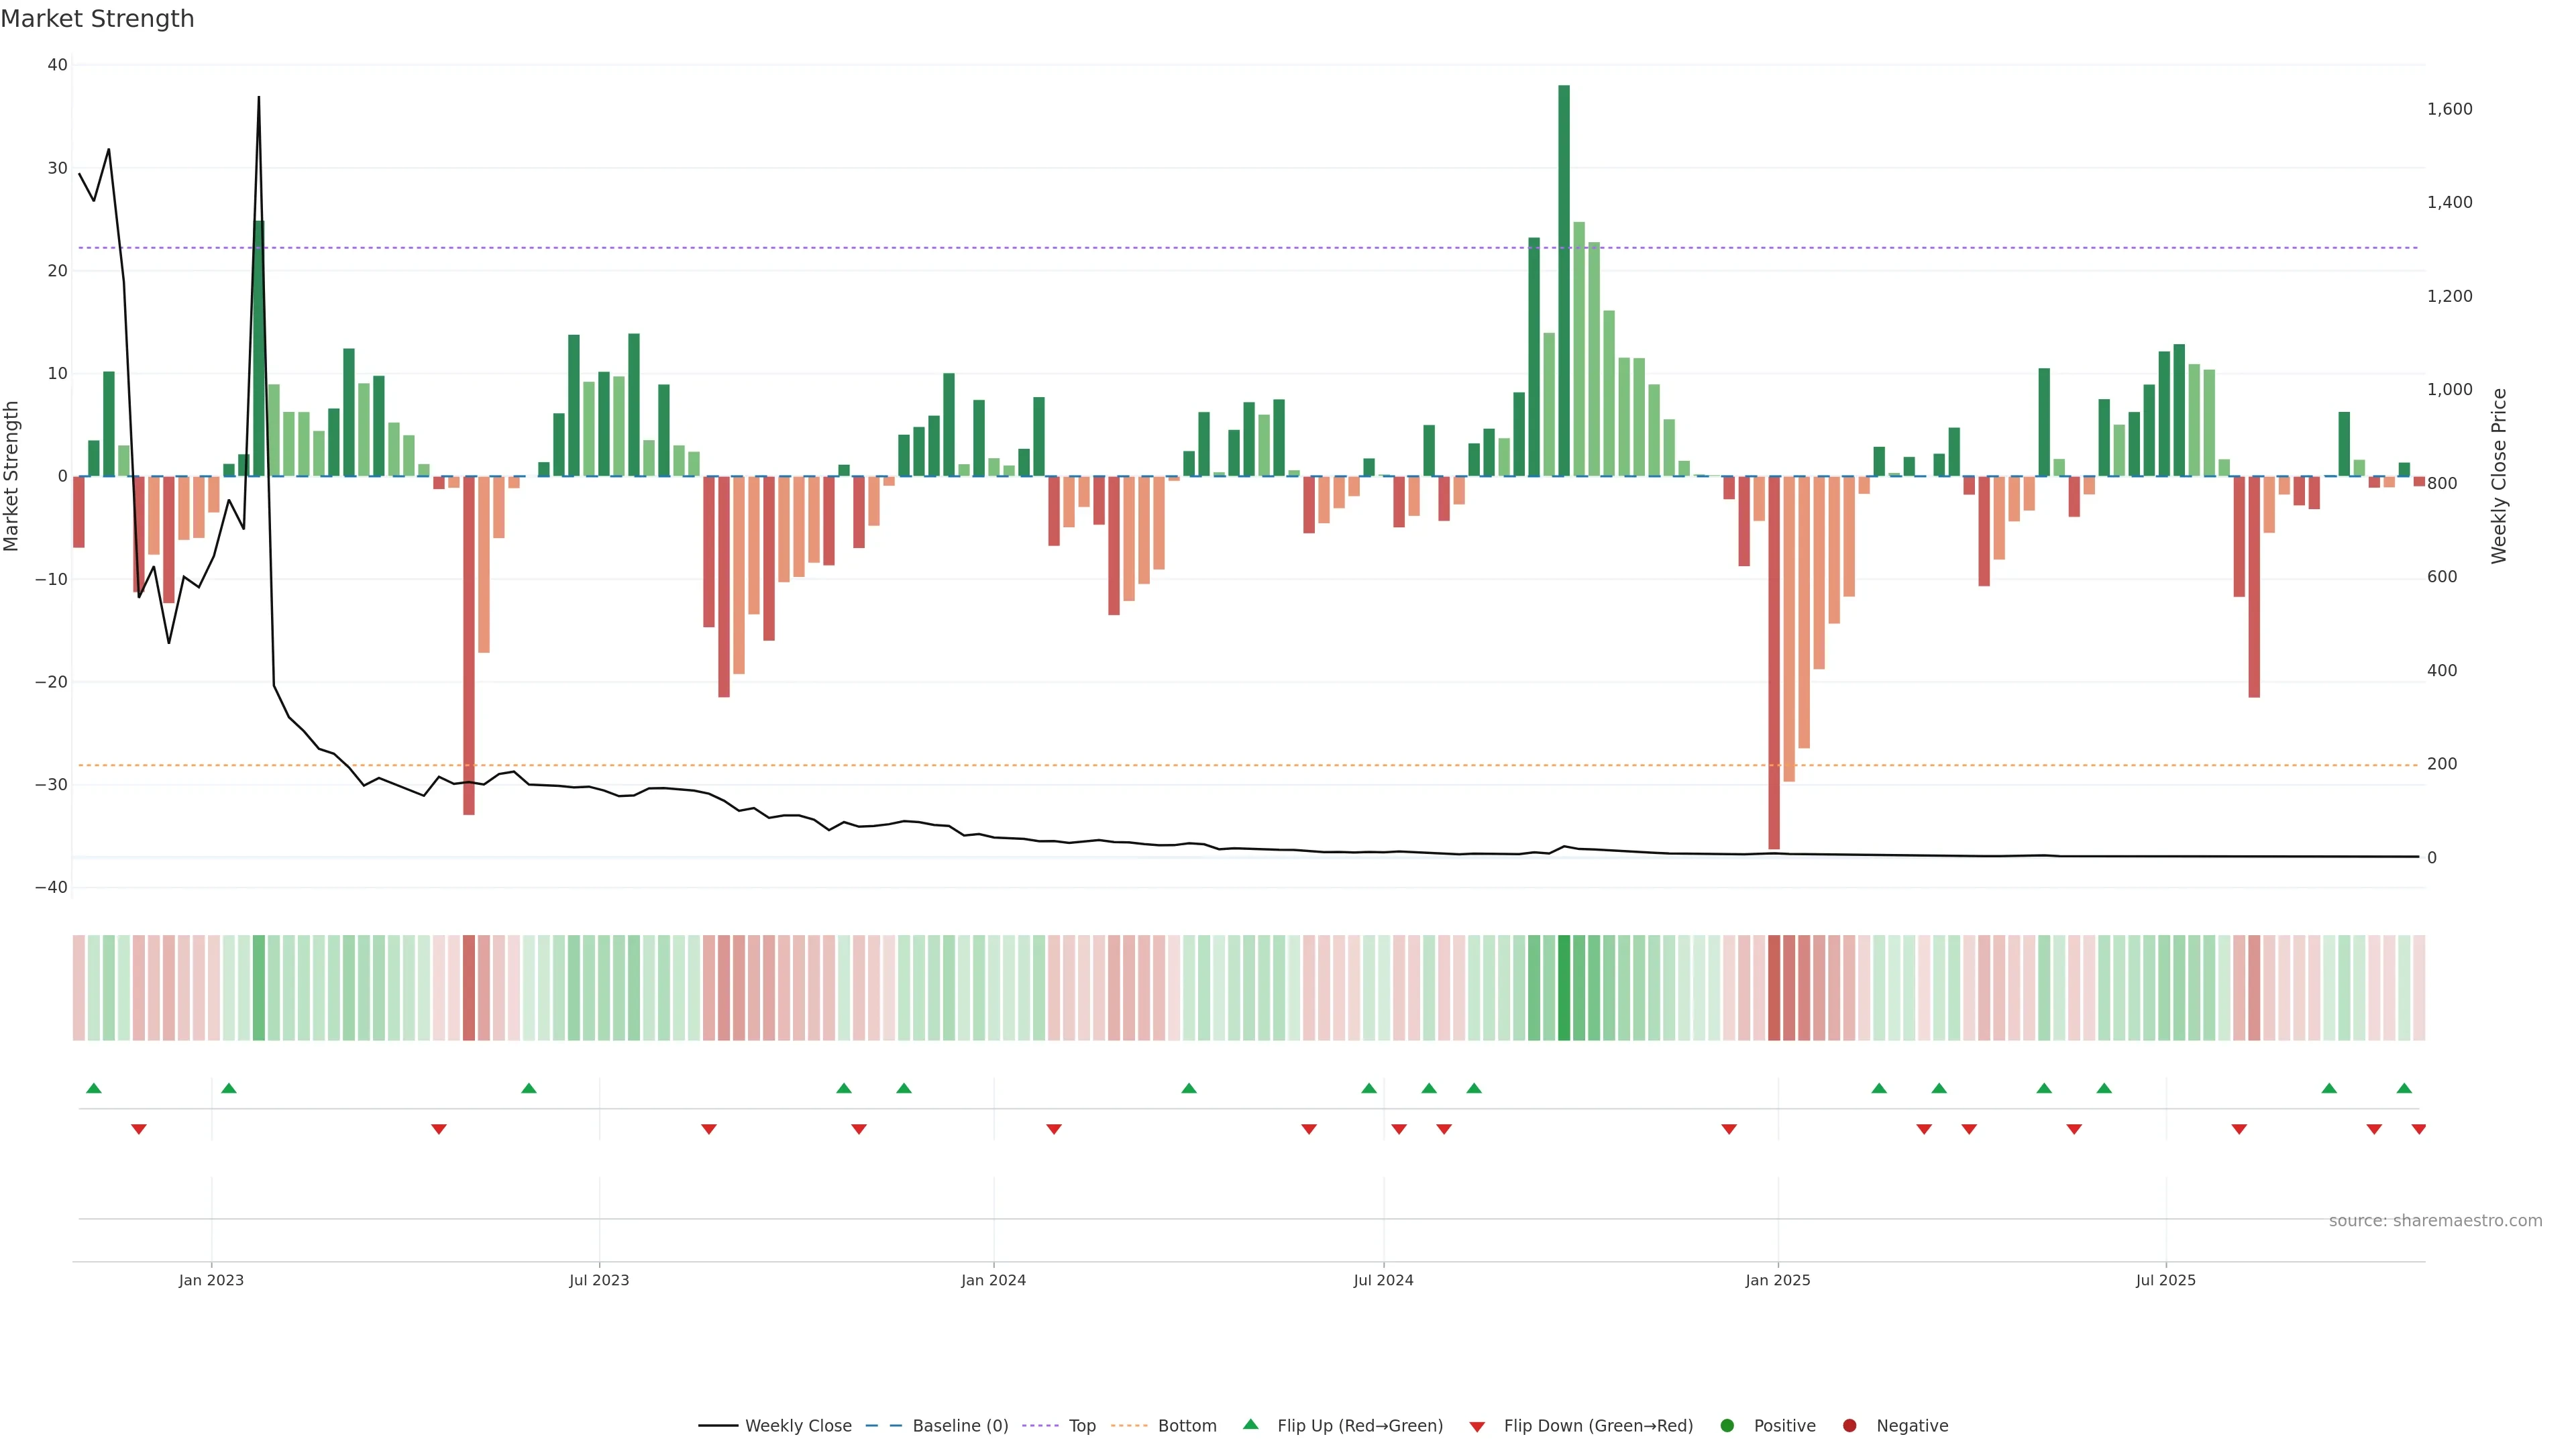Click the black Weekly Close line legend icon

[718, 1425]
